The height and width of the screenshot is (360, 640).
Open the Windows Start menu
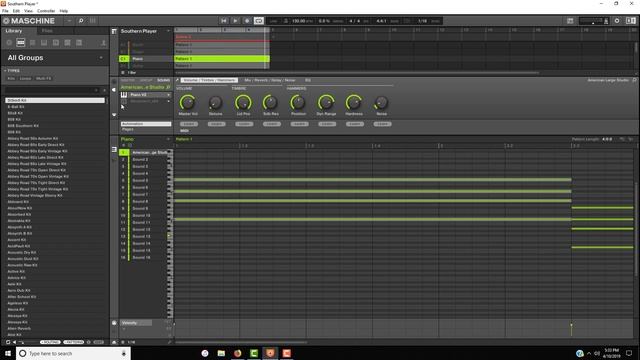pyautogui.click(x=8, y=353)
